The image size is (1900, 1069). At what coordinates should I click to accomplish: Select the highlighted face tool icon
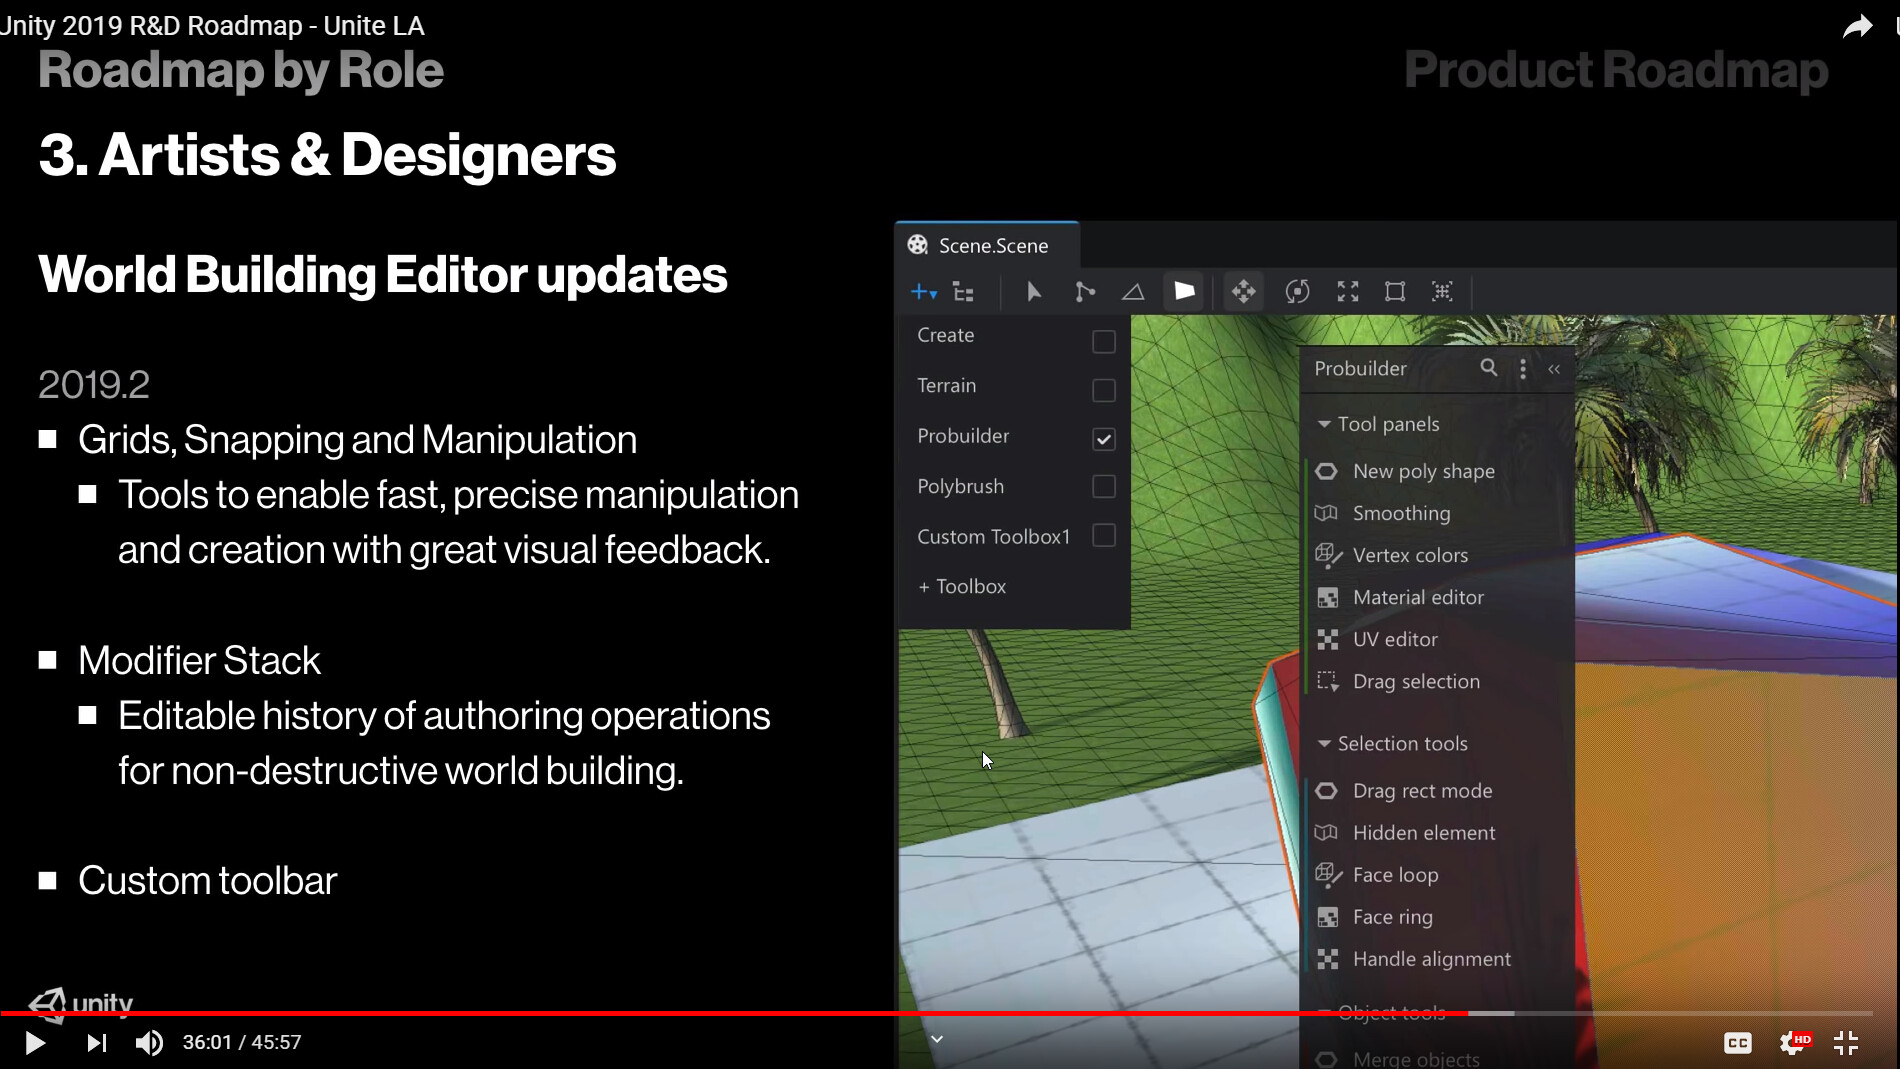[x=1185, y=291]
